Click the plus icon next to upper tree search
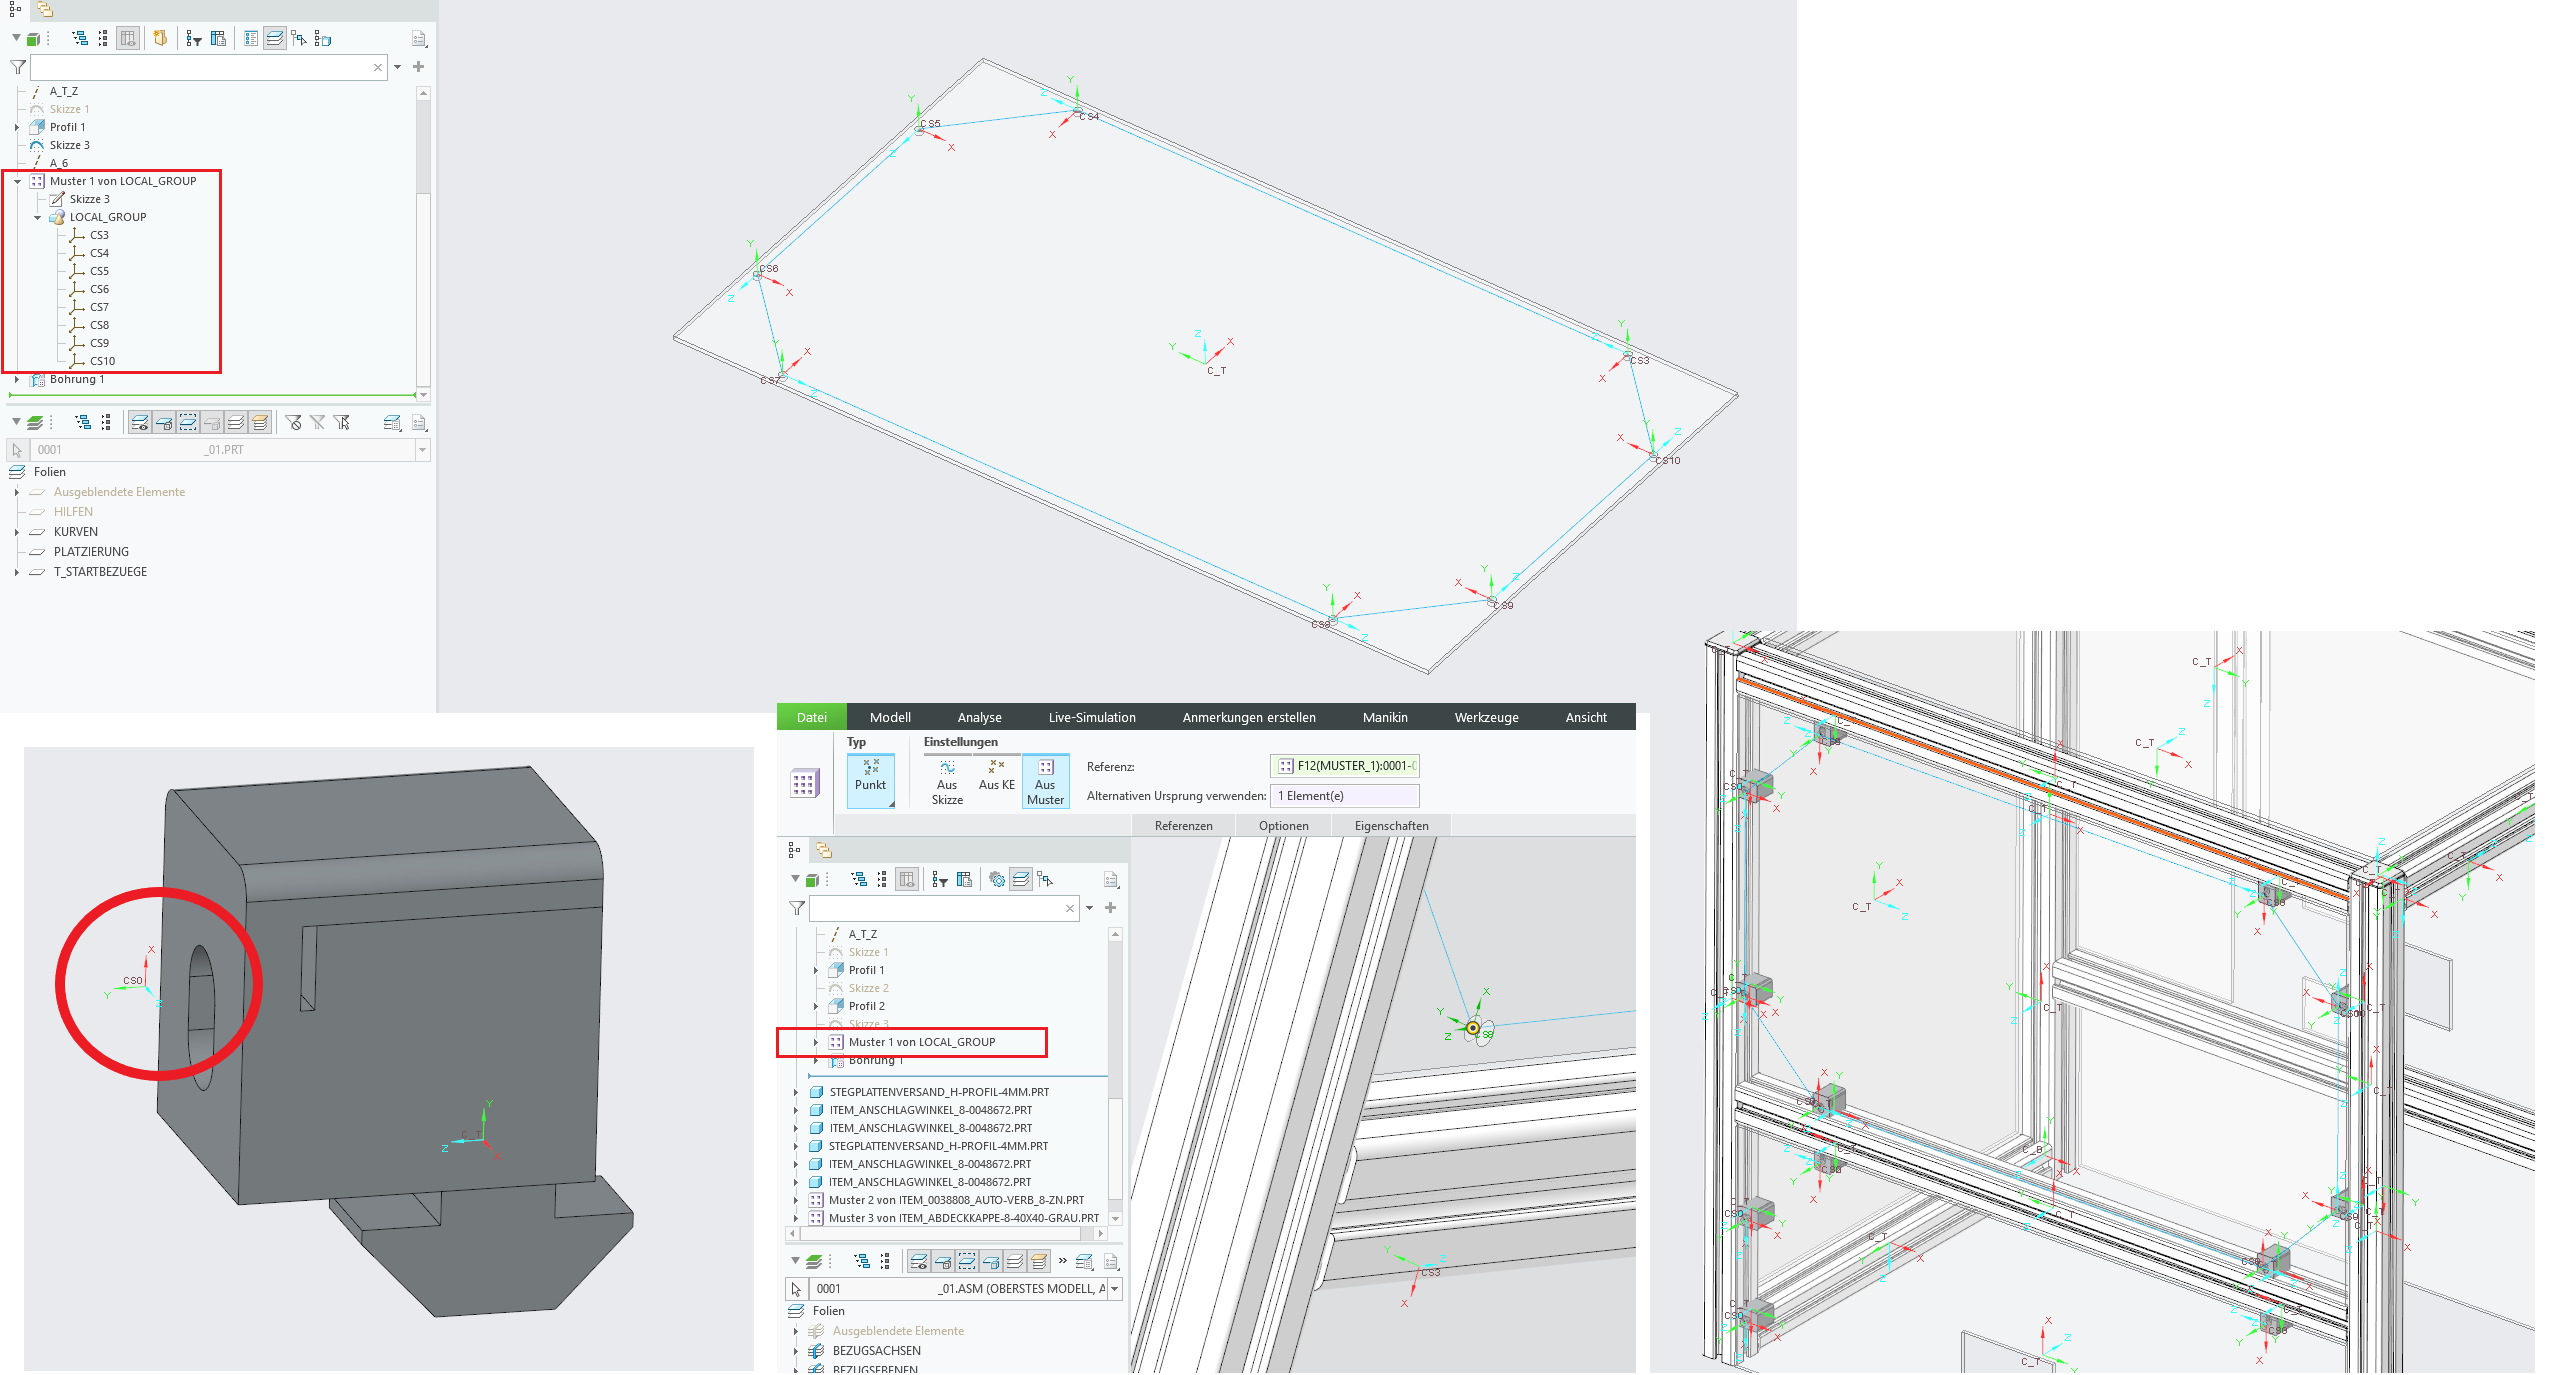The image size is (2566, 1375). [419, 67]
